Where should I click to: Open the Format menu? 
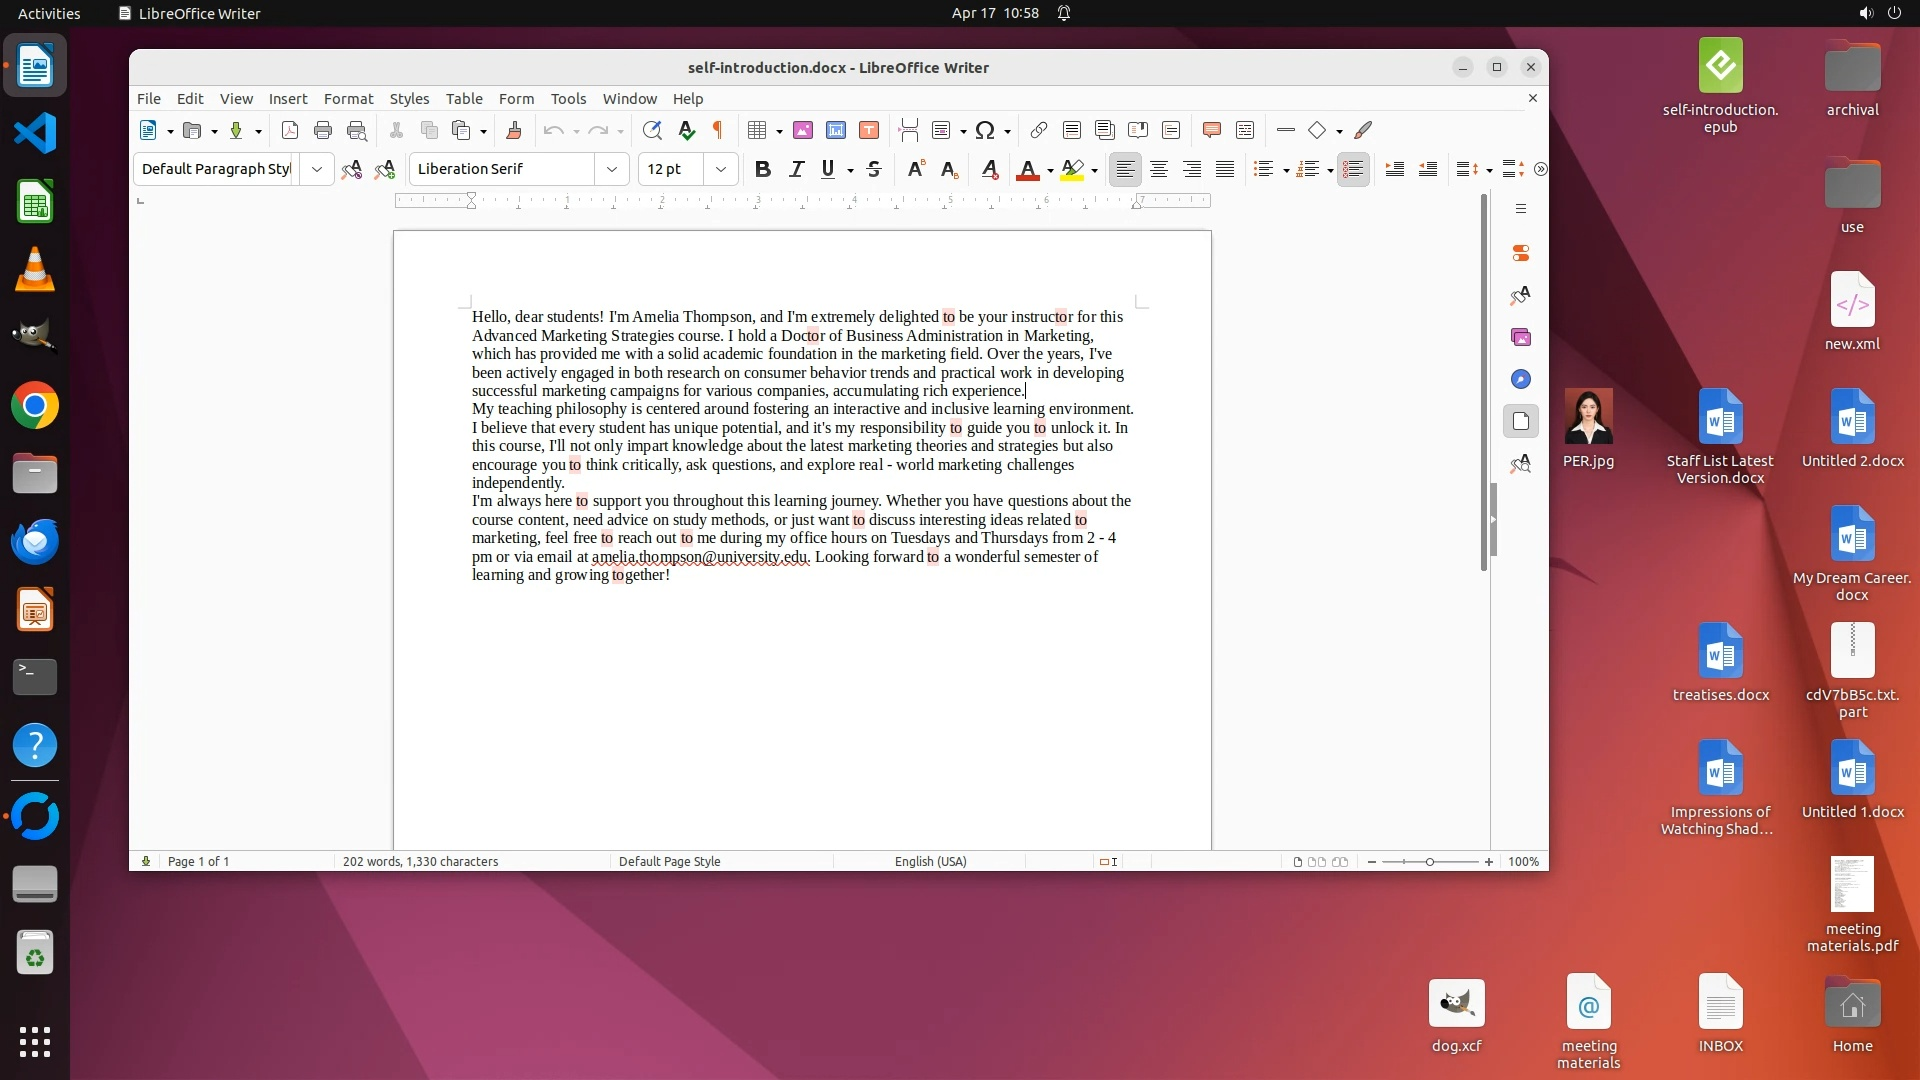(348, 98)
